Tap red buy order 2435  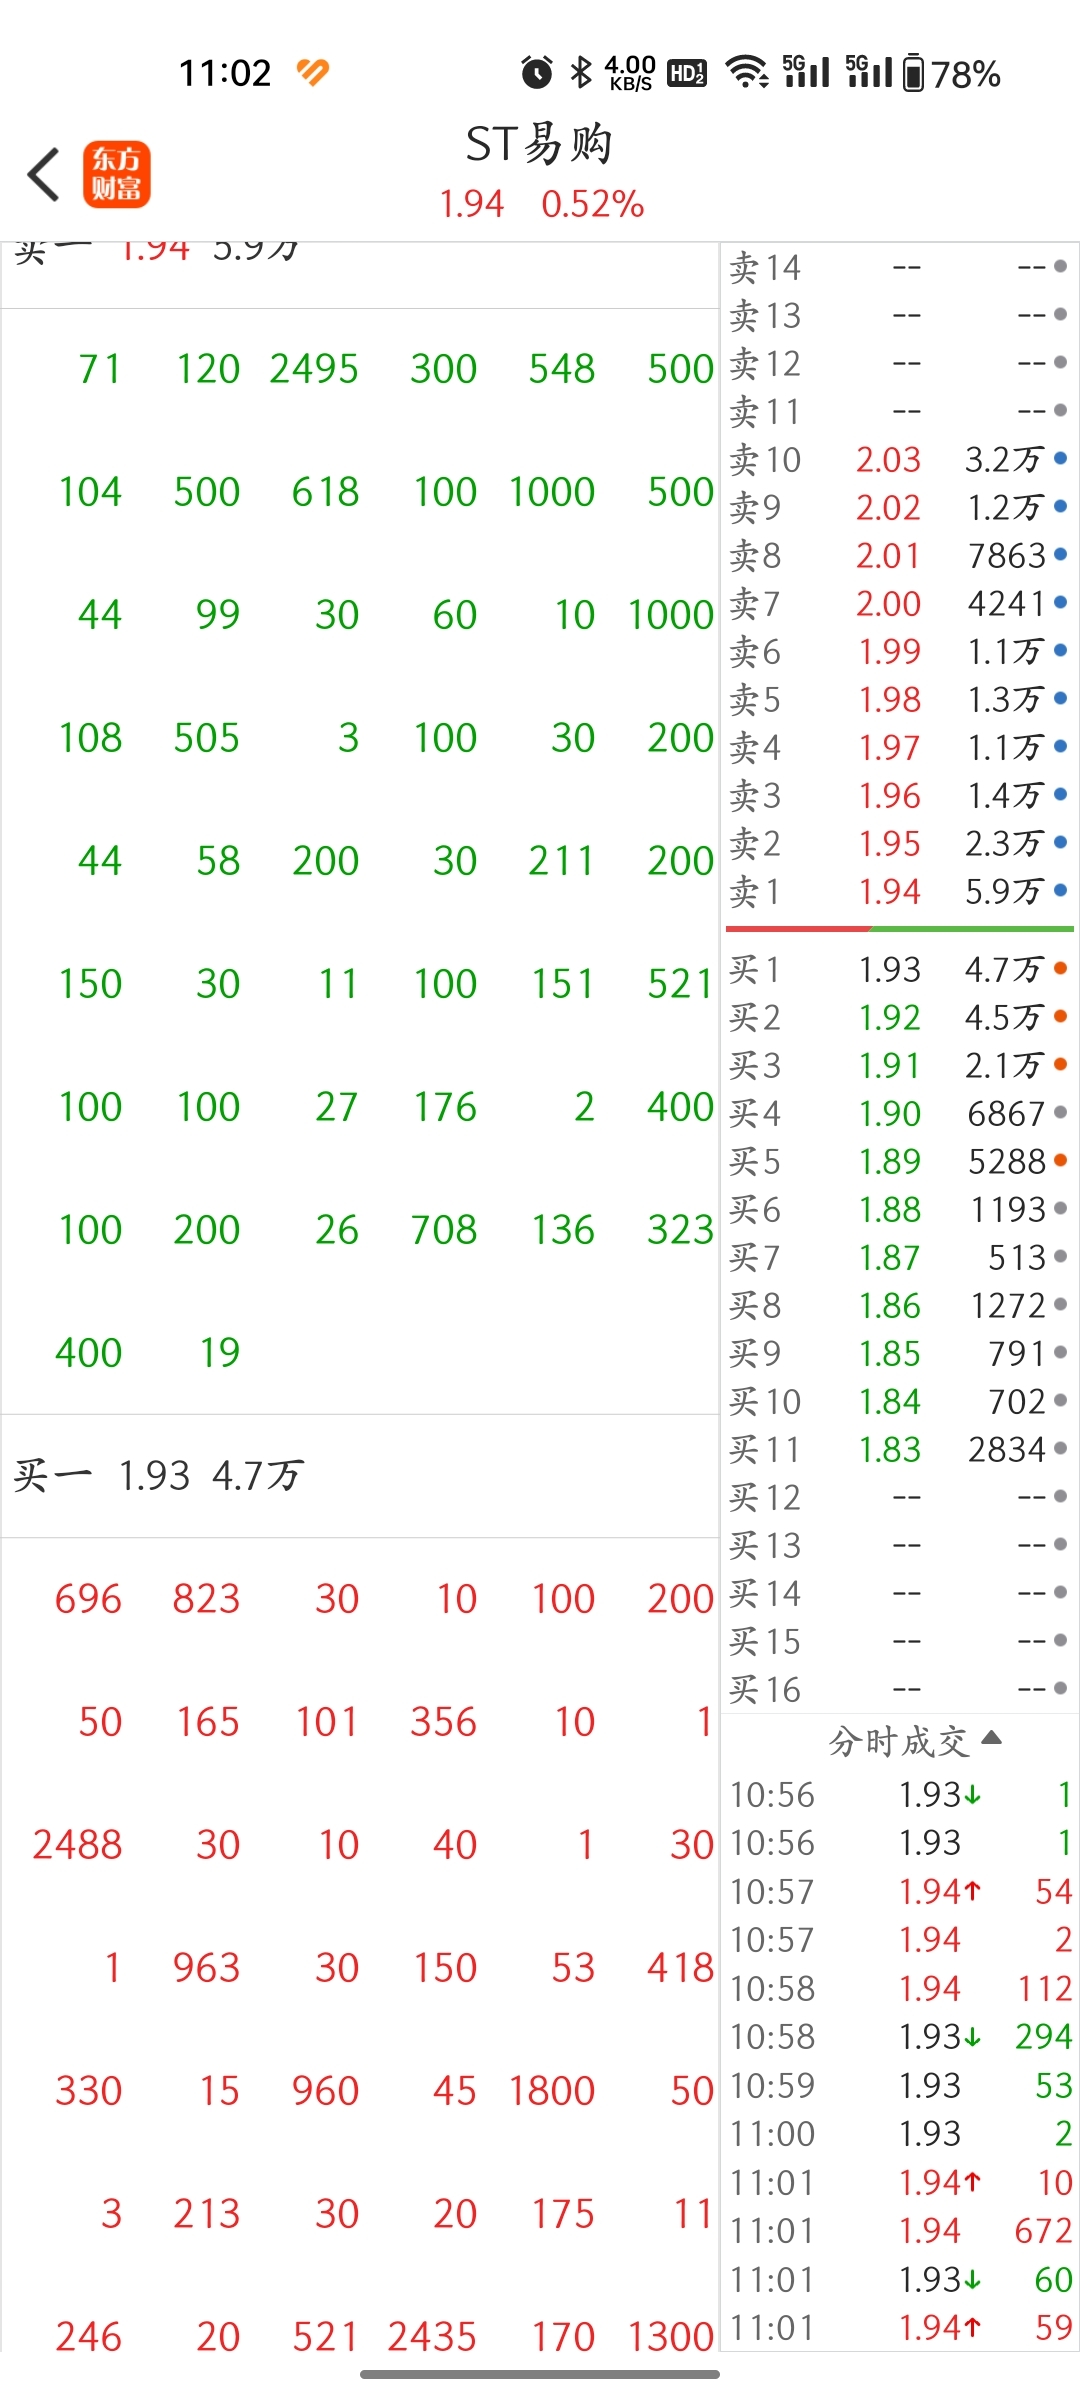tap(432, 2336)
